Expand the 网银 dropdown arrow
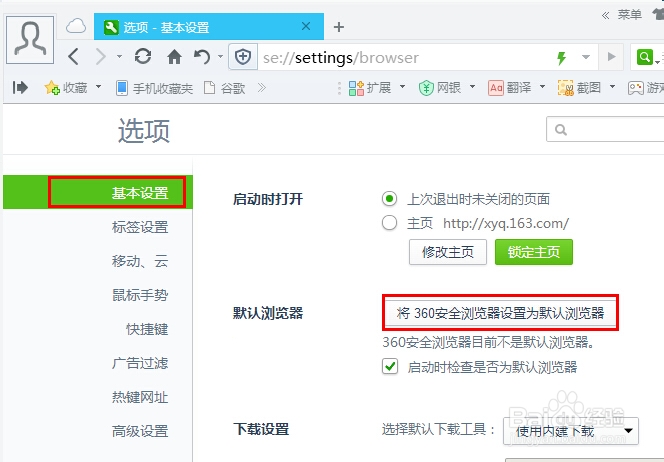This screenshot has width=664, height=462. [472, 87]
